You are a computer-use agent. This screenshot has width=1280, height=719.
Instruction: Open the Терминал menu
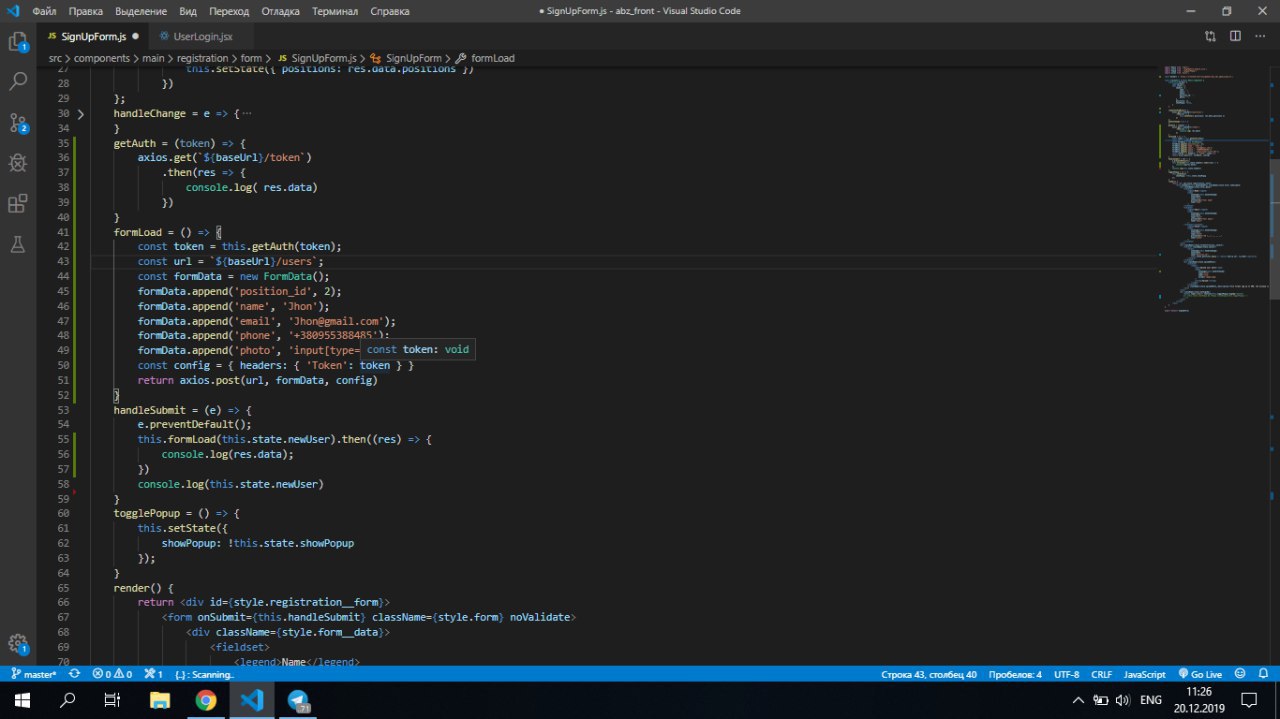coord(335,11)
